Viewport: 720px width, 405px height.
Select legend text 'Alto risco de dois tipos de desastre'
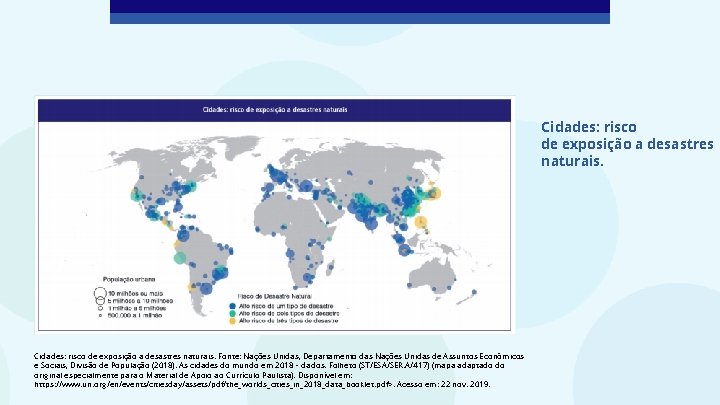click(x=289, y=313)
